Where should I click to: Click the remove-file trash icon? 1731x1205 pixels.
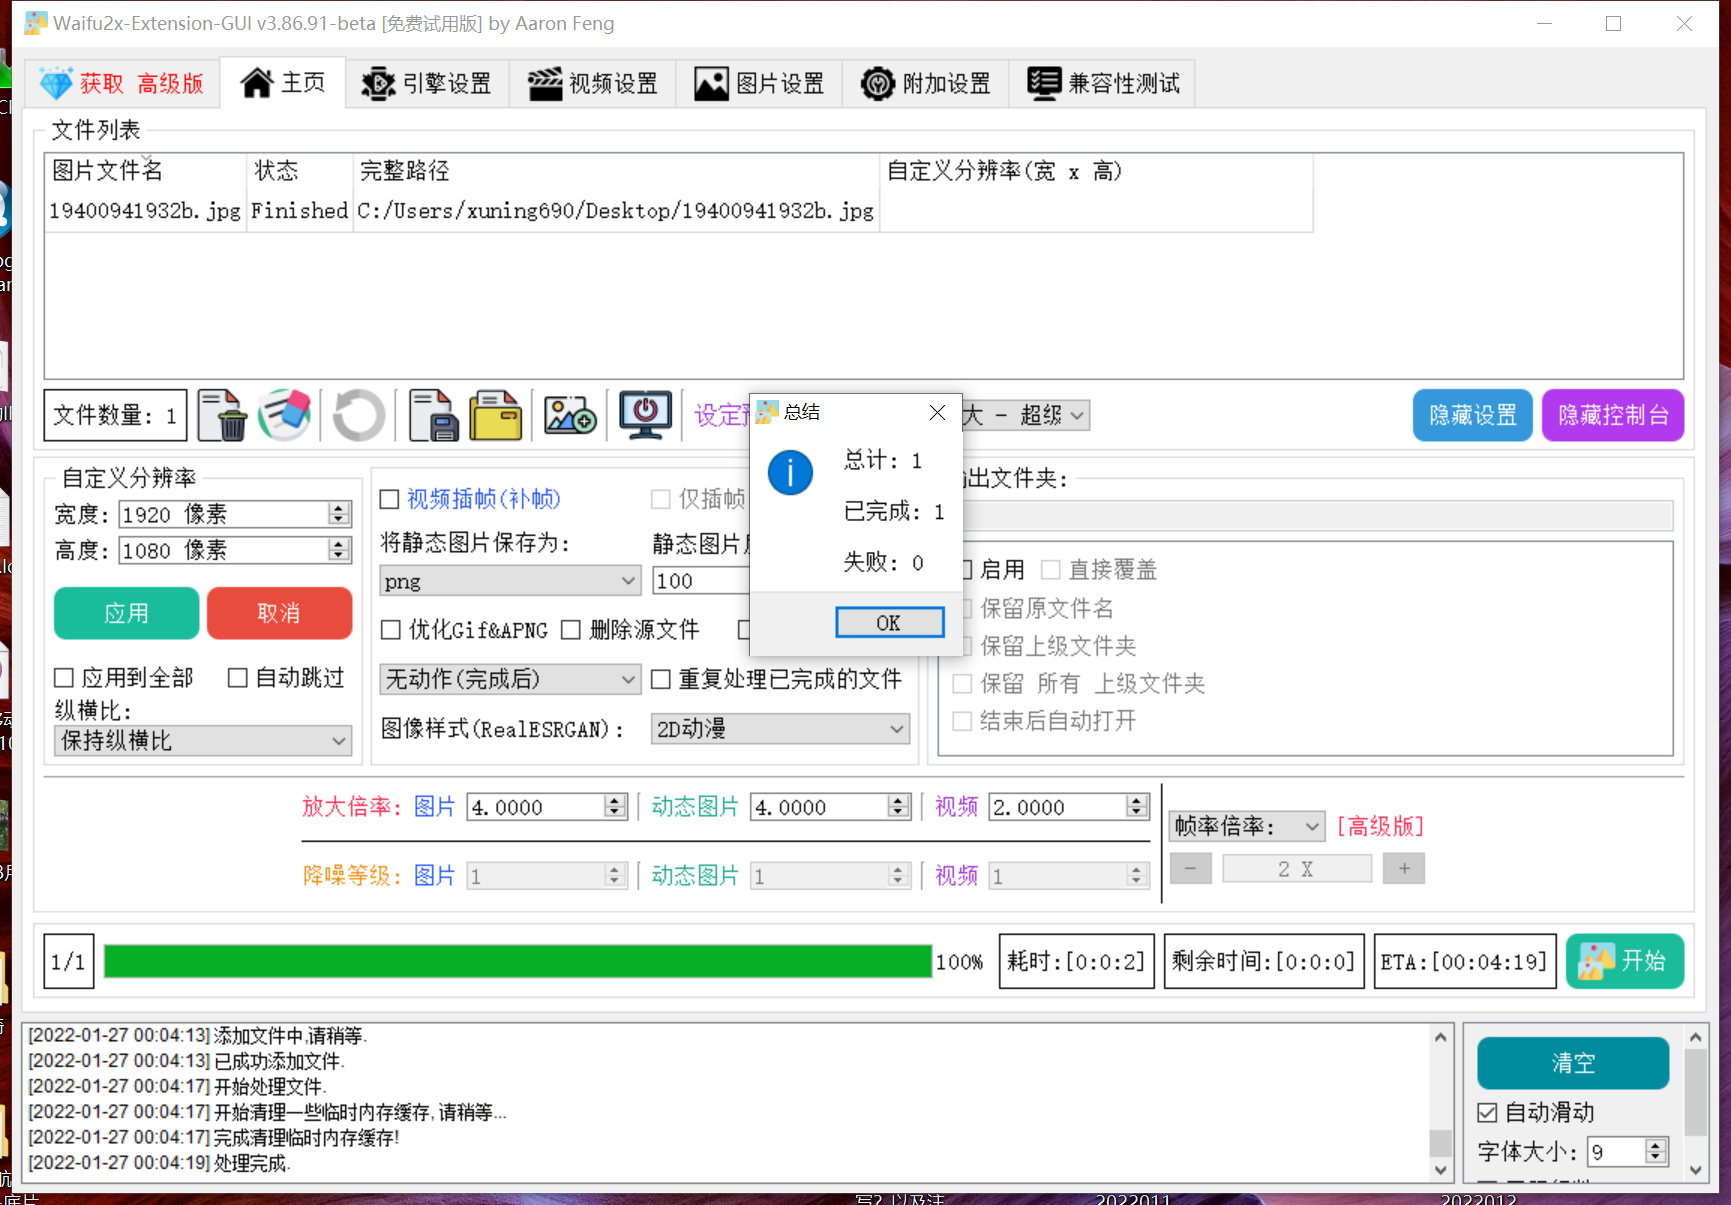(x=222, y=415)
